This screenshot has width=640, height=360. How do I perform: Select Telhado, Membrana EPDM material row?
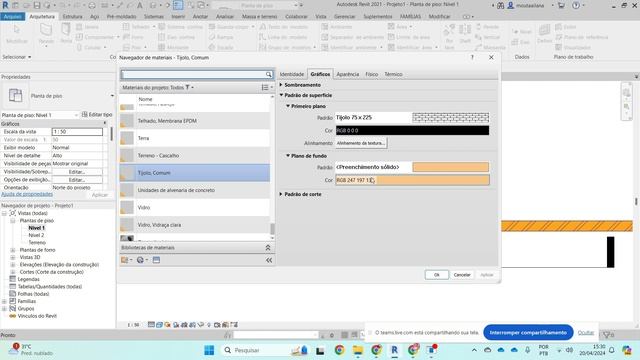(195, 121)
